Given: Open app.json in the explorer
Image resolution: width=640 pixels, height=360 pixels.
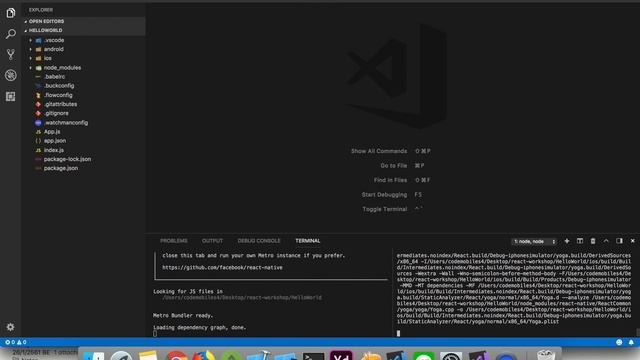Looking at the screenshot, I should 55,141.
